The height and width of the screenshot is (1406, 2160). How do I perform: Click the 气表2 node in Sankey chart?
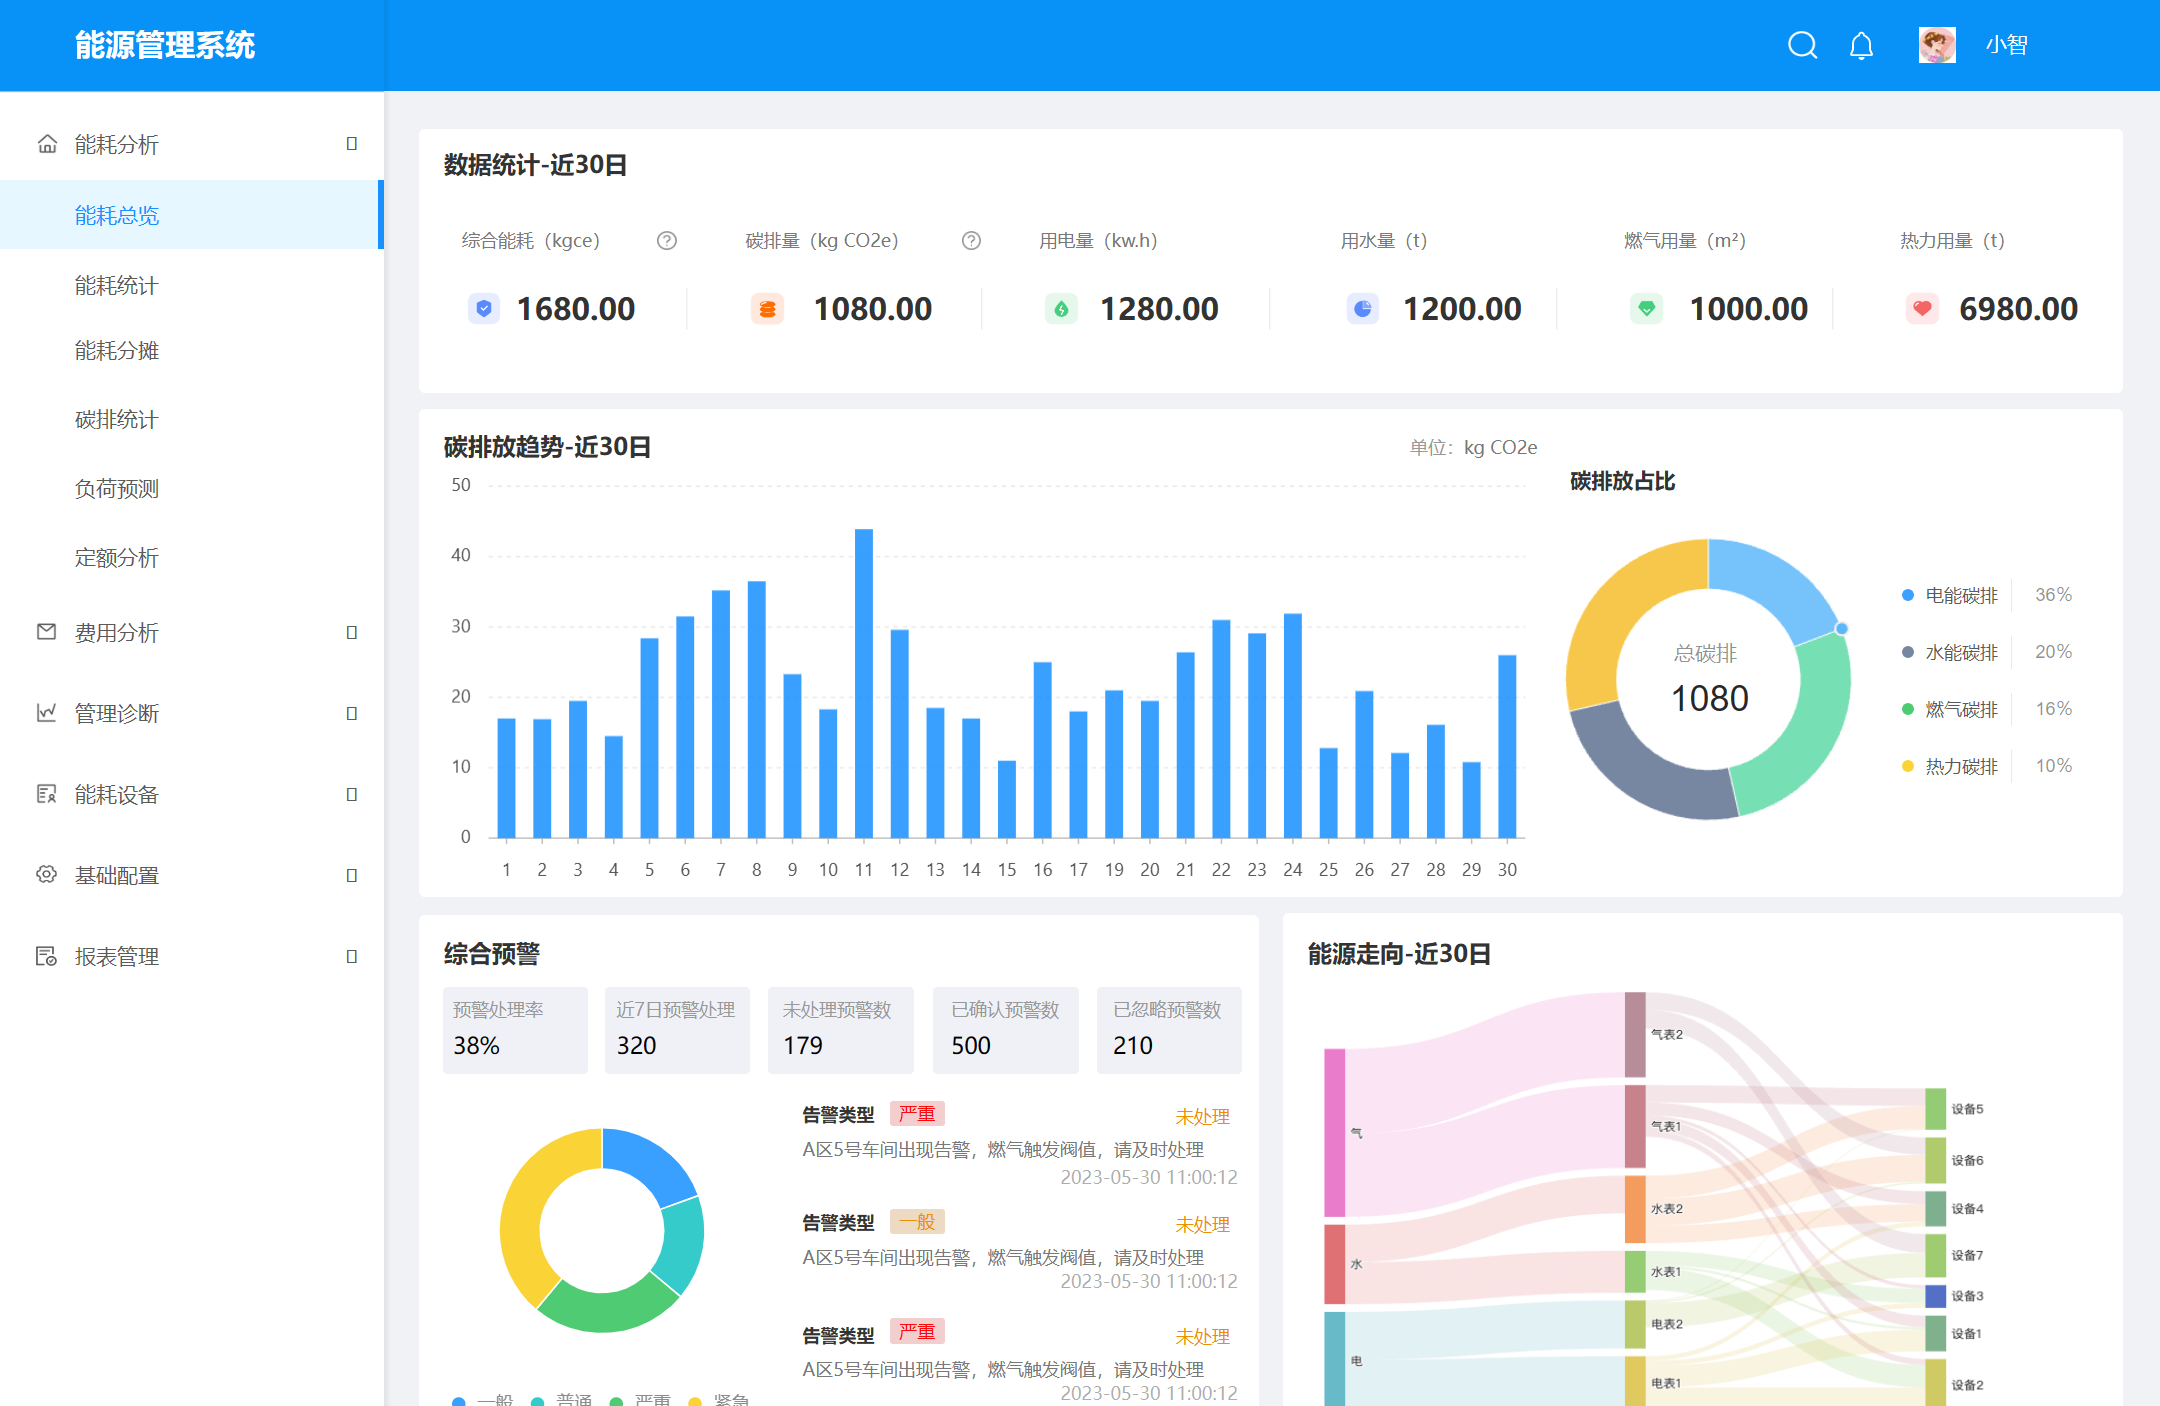1635,1034
